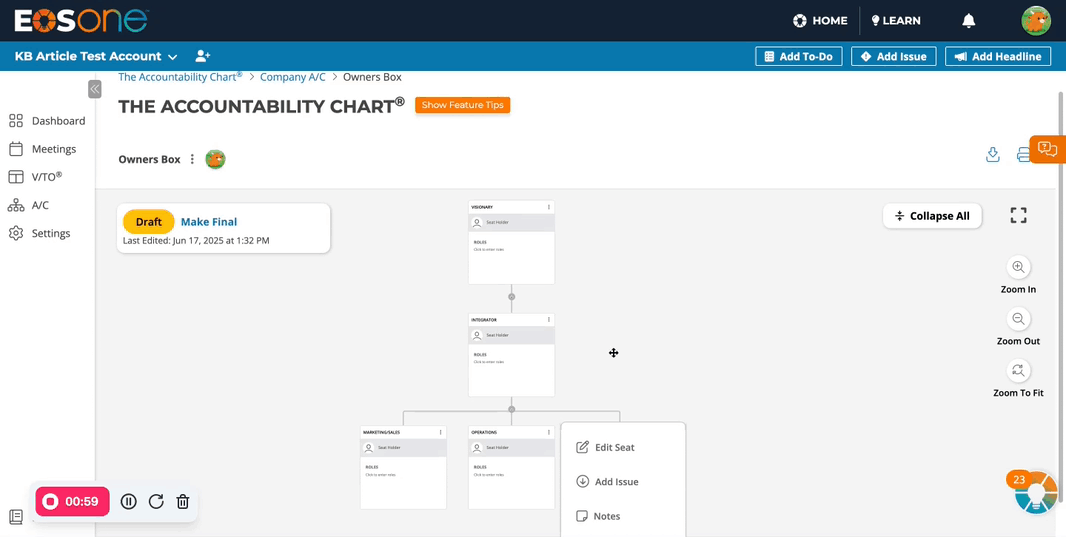Screen dimensions: 1066x537
Task: Open the notifications bell
Action: coord(969,20)
